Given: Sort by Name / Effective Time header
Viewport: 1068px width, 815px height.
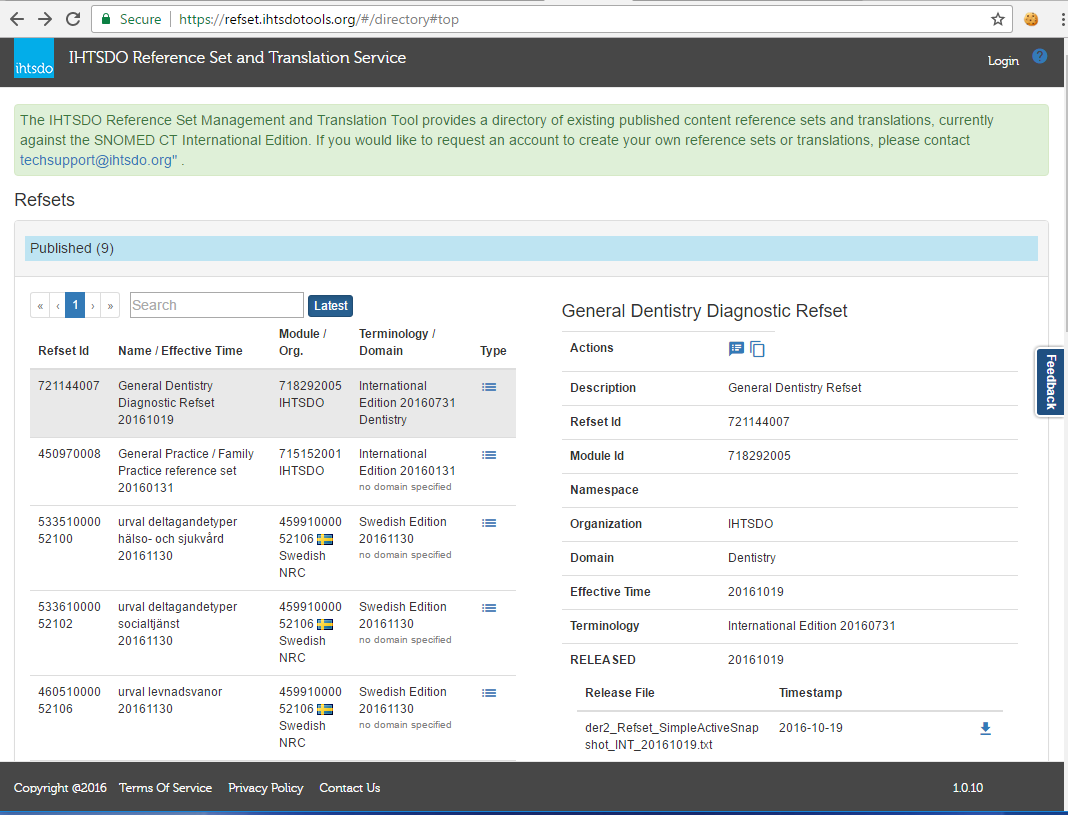Looking at the screenshot, I should coord(180,351).
